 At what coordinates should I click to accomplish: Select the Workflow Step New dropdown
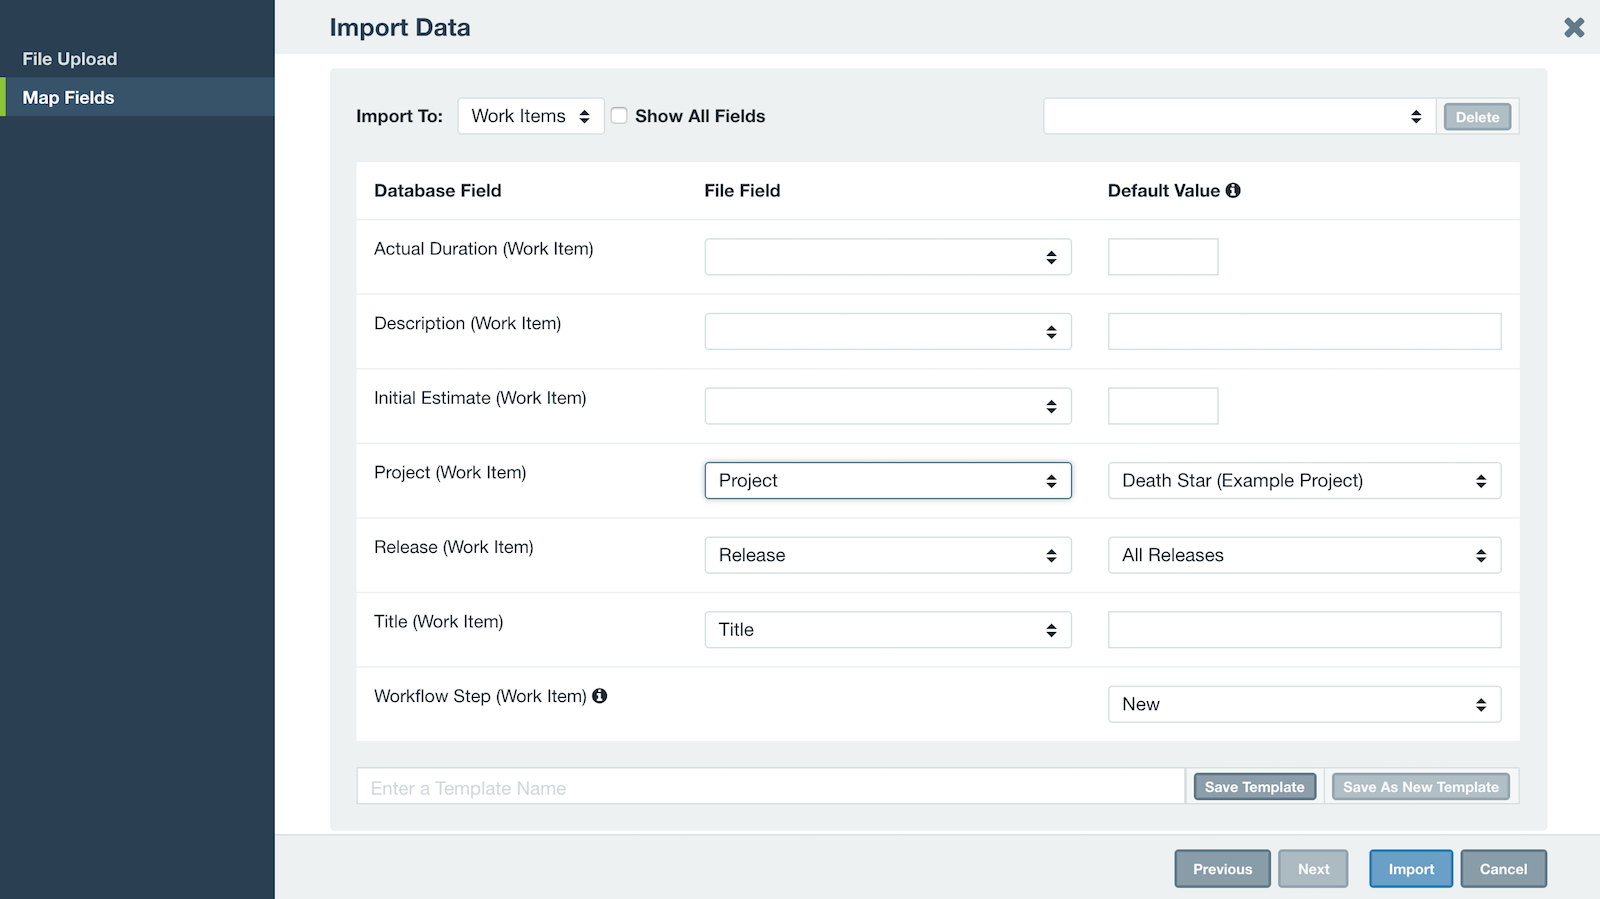pyautogui.click(x=1303, y=705)
